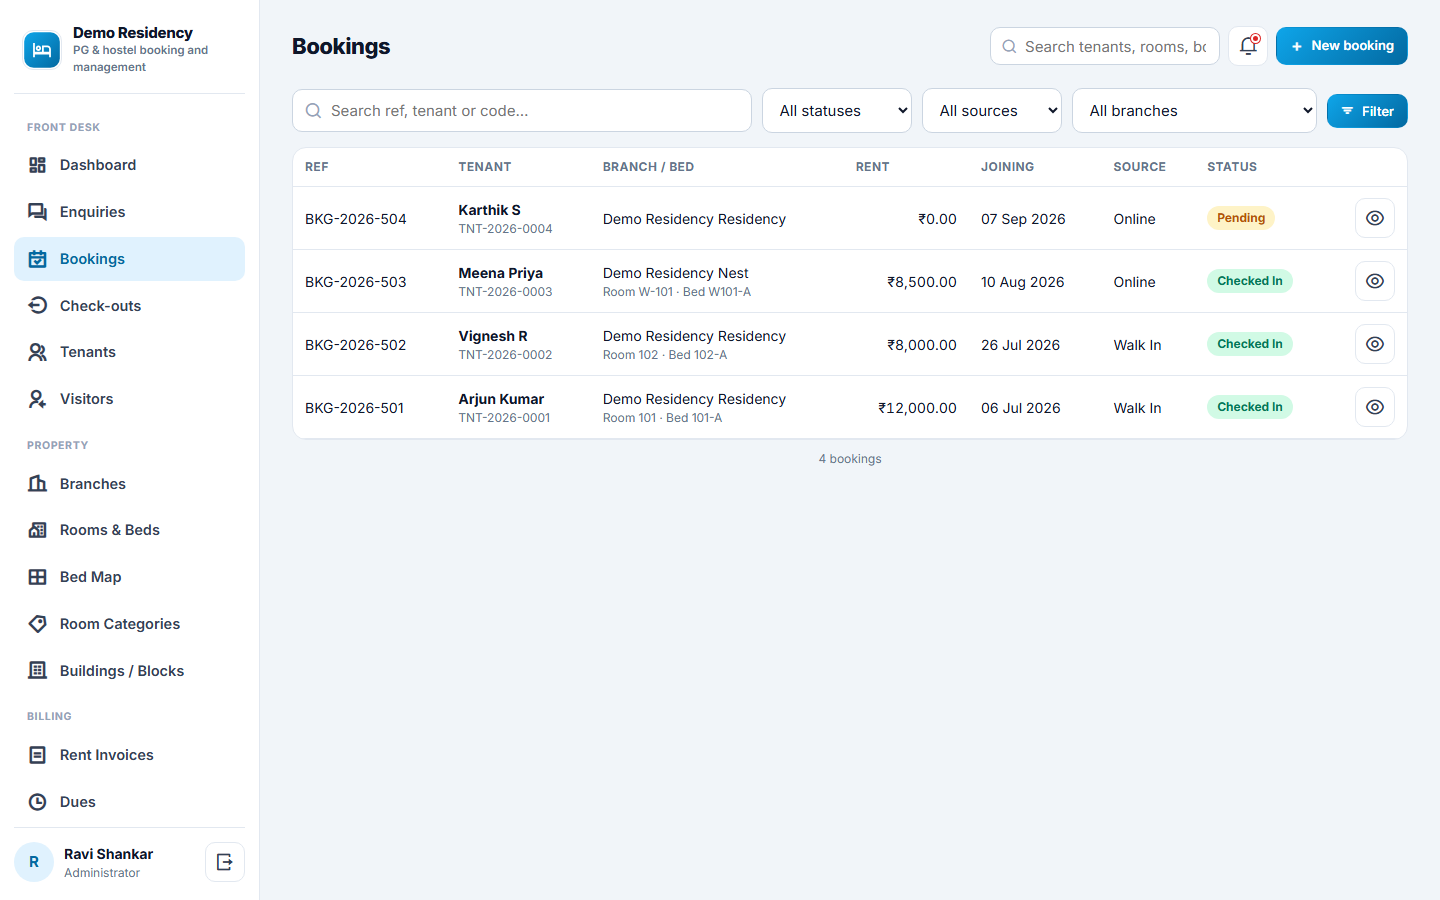Viewport: 1440px width, 900px height.
Task: Click the REF column header
Action: pos(317,167)
